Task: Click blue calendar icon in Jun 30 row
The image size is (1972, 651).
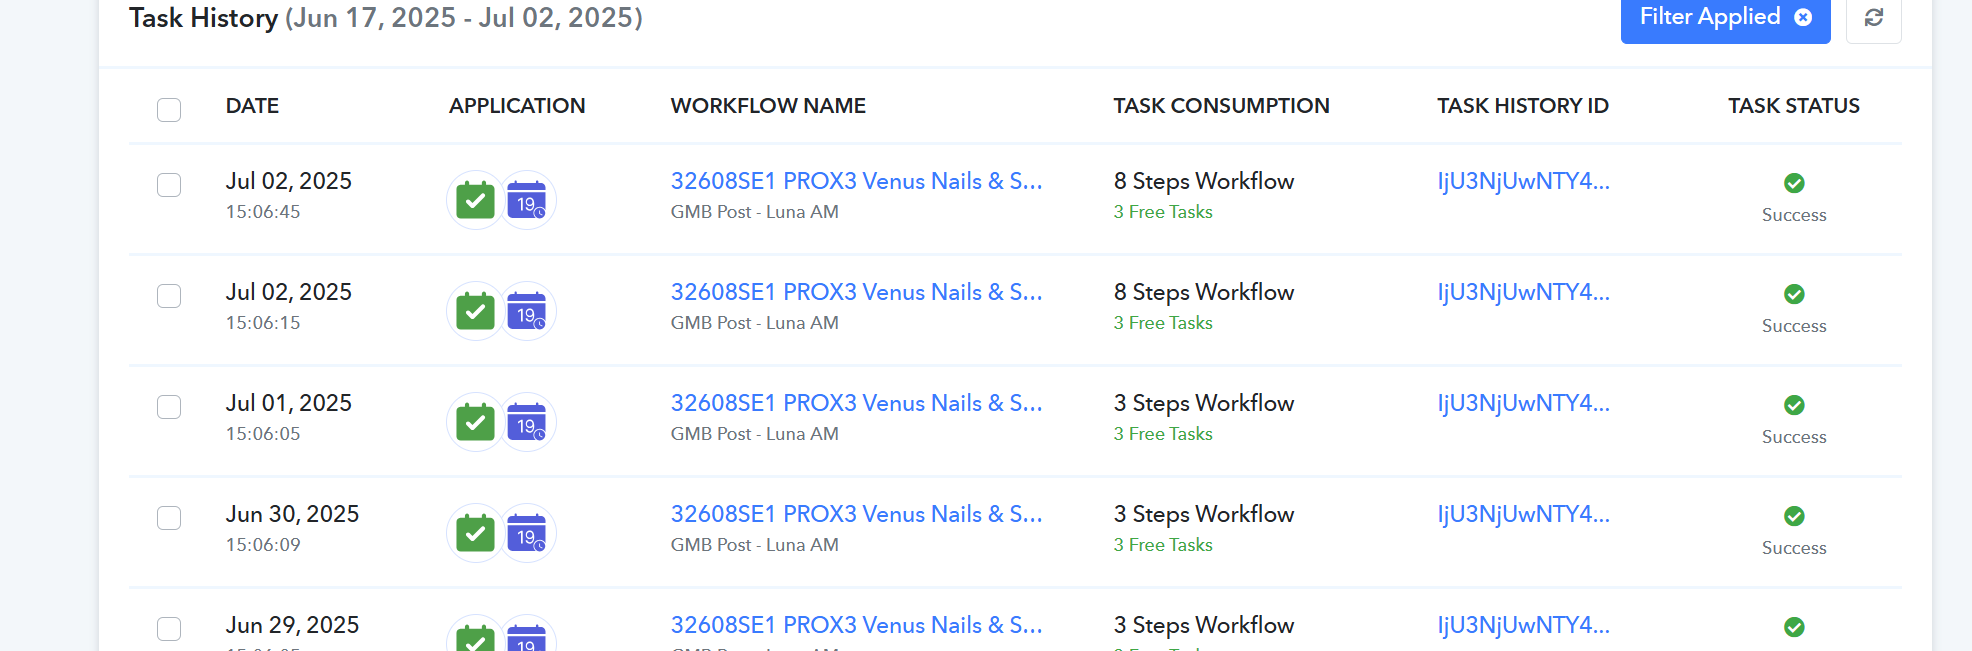Action: pos(527,533)
